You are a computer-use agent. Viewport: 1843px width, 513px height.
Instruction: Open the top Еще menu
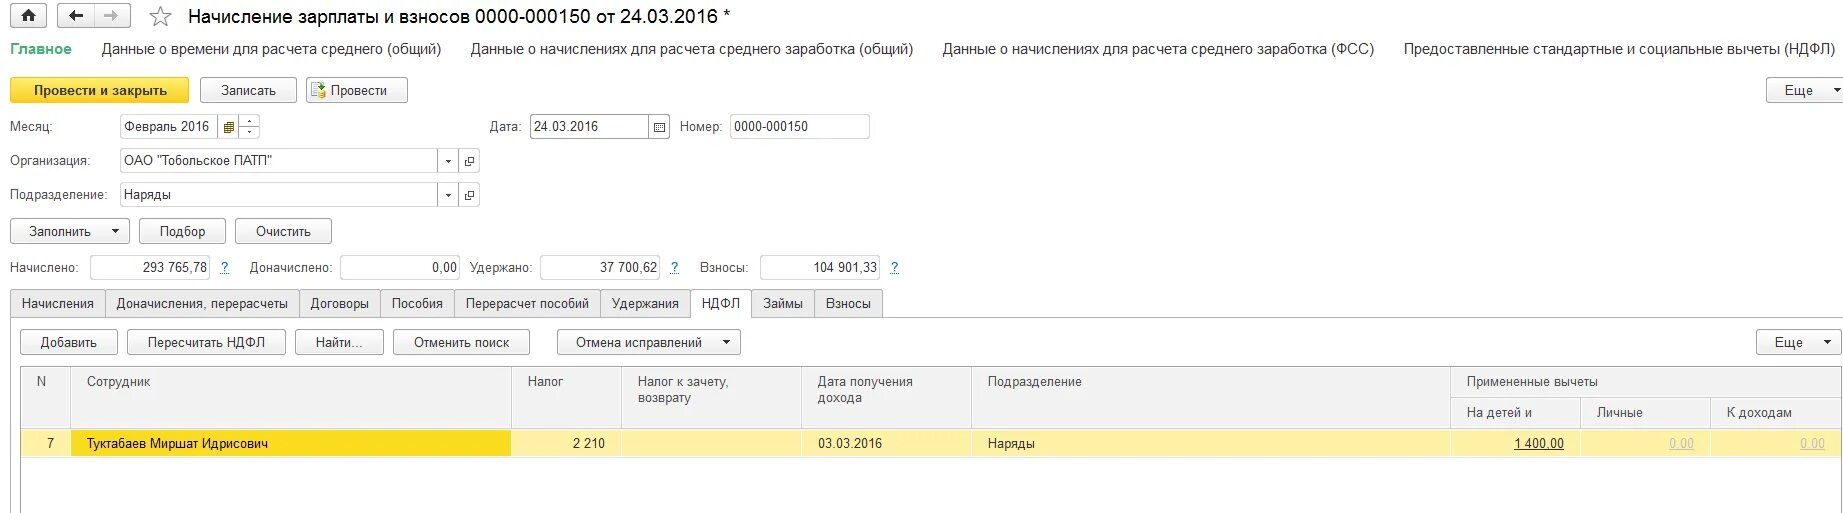1804,90
